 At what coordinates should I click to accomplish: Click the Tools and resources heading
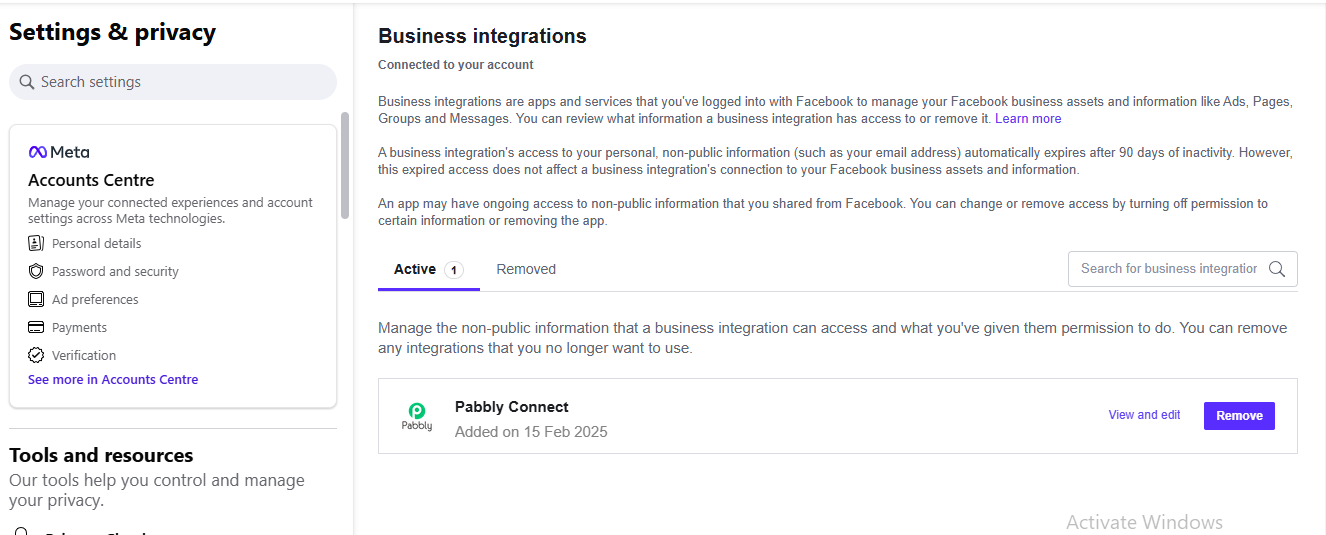[x=101, y=456]
